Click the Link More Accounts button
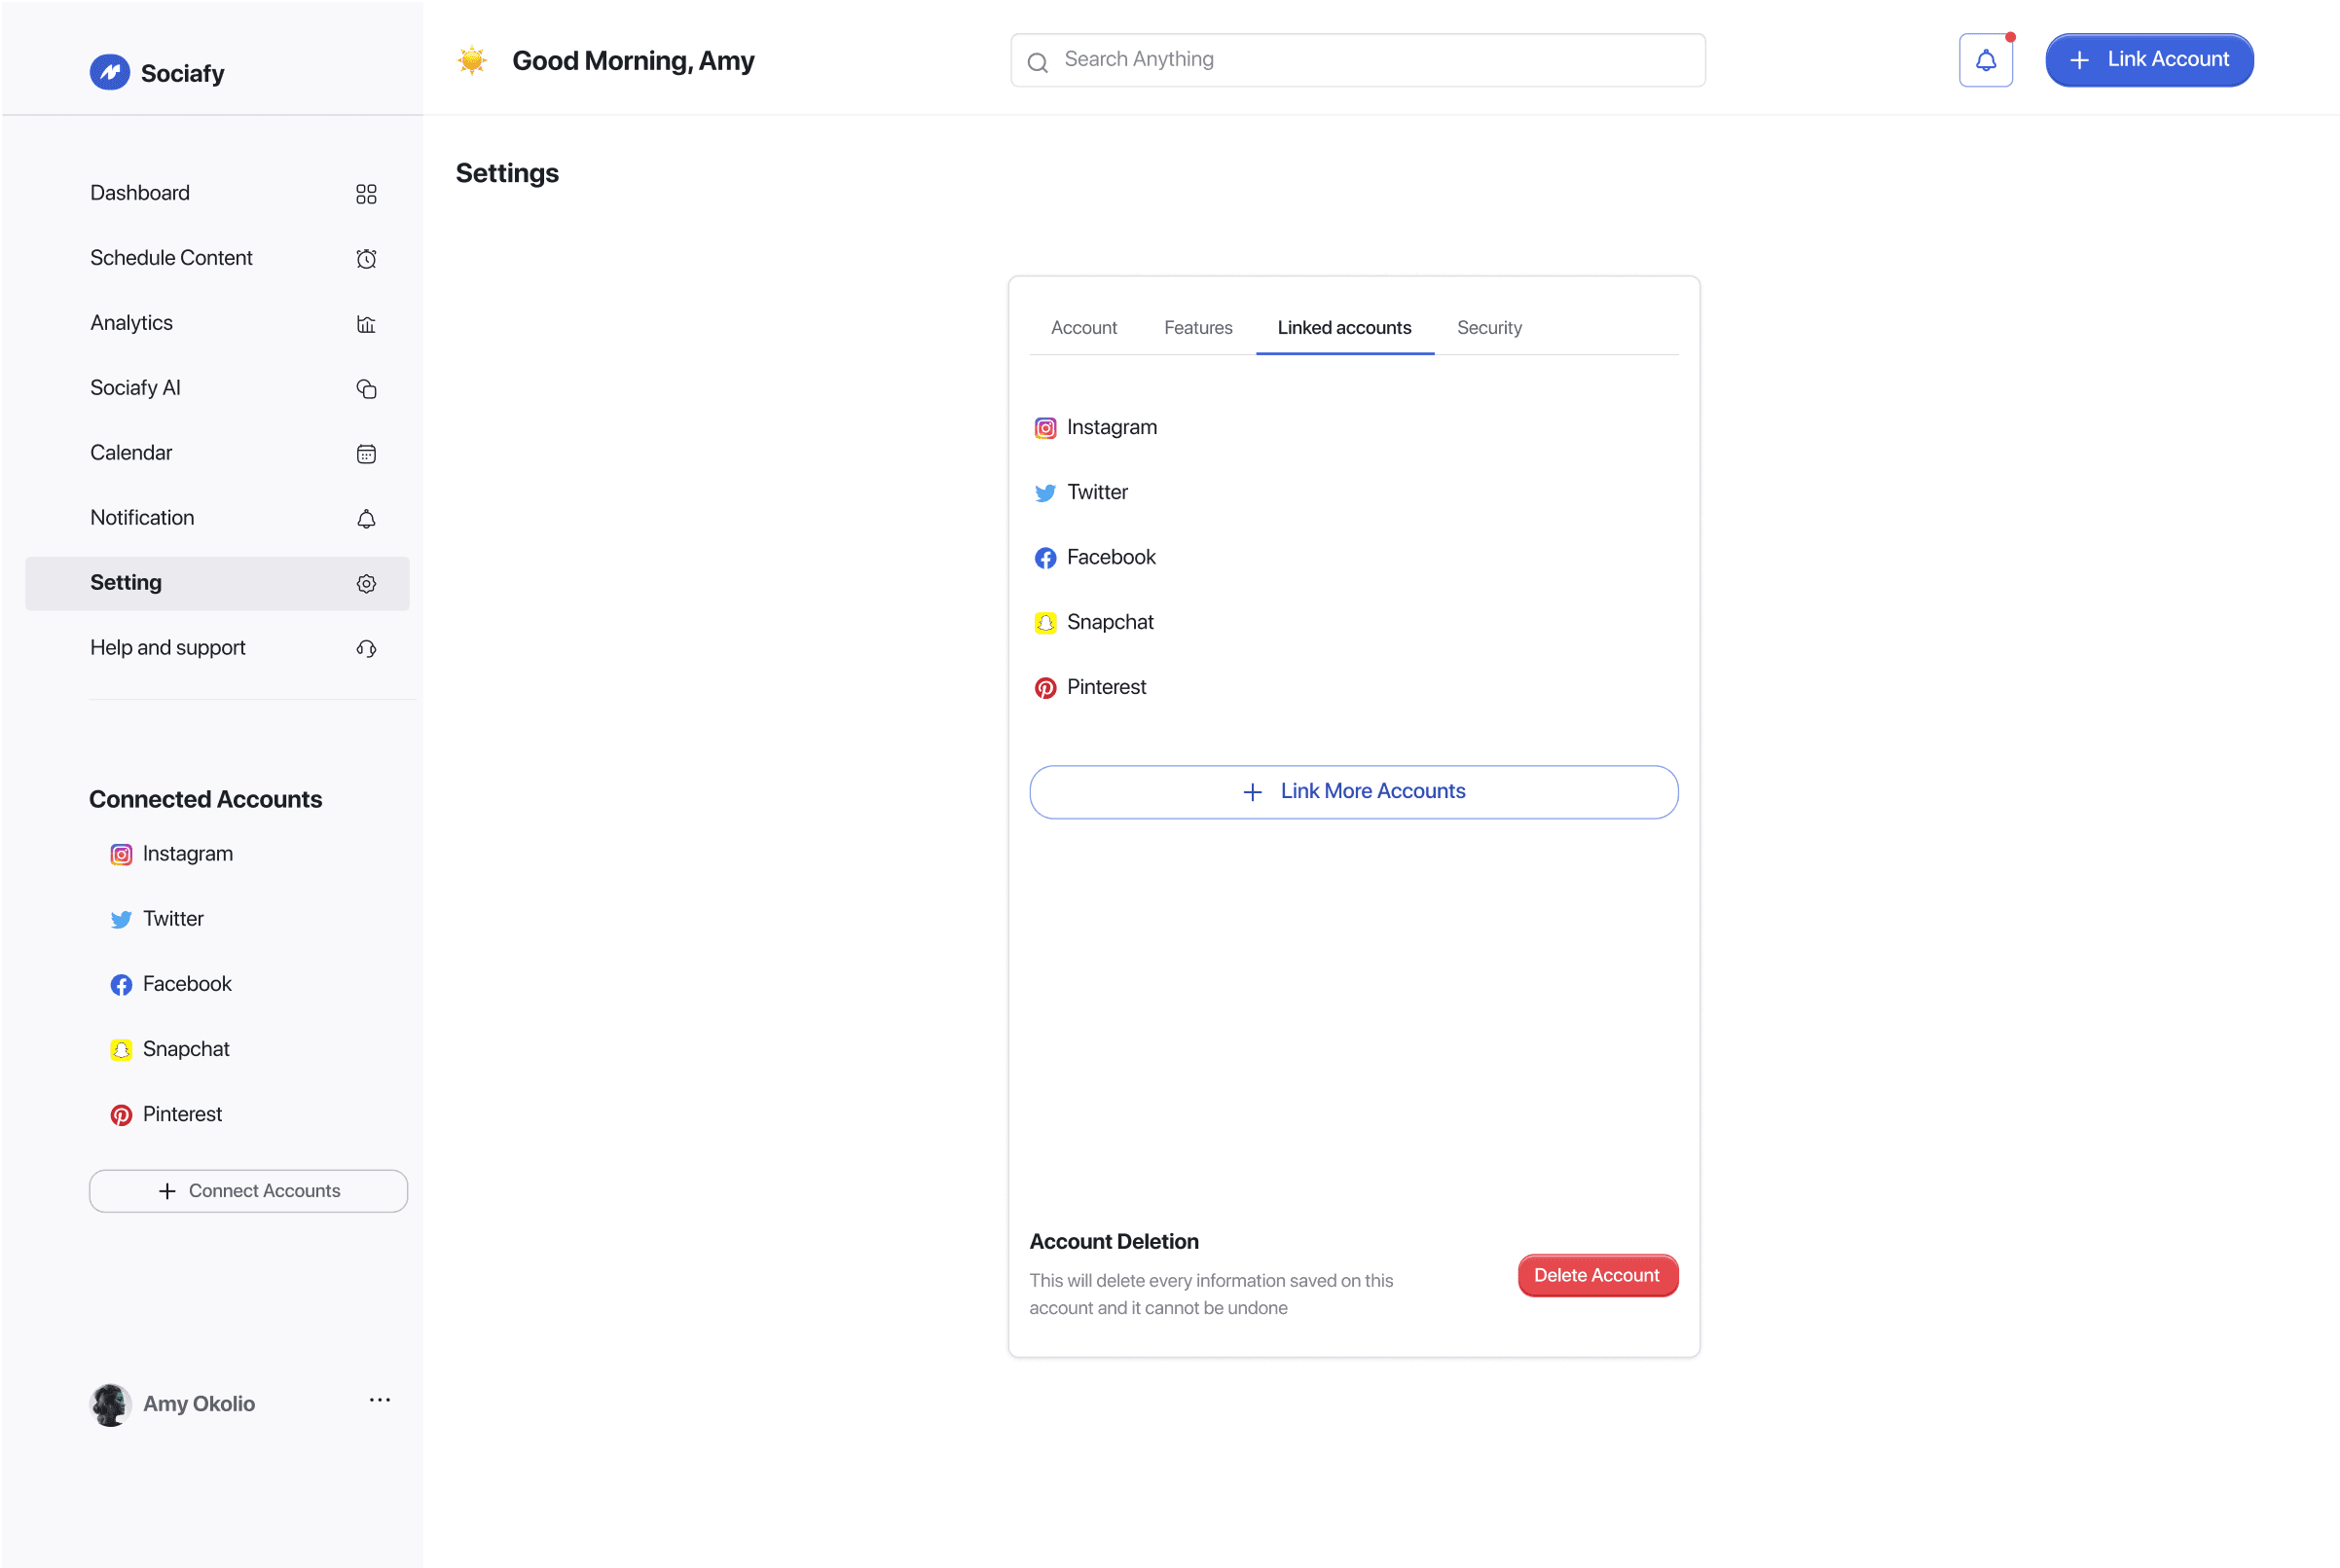Image resolution: width=2340 pixels, height=1568 pixels. 1353,792
